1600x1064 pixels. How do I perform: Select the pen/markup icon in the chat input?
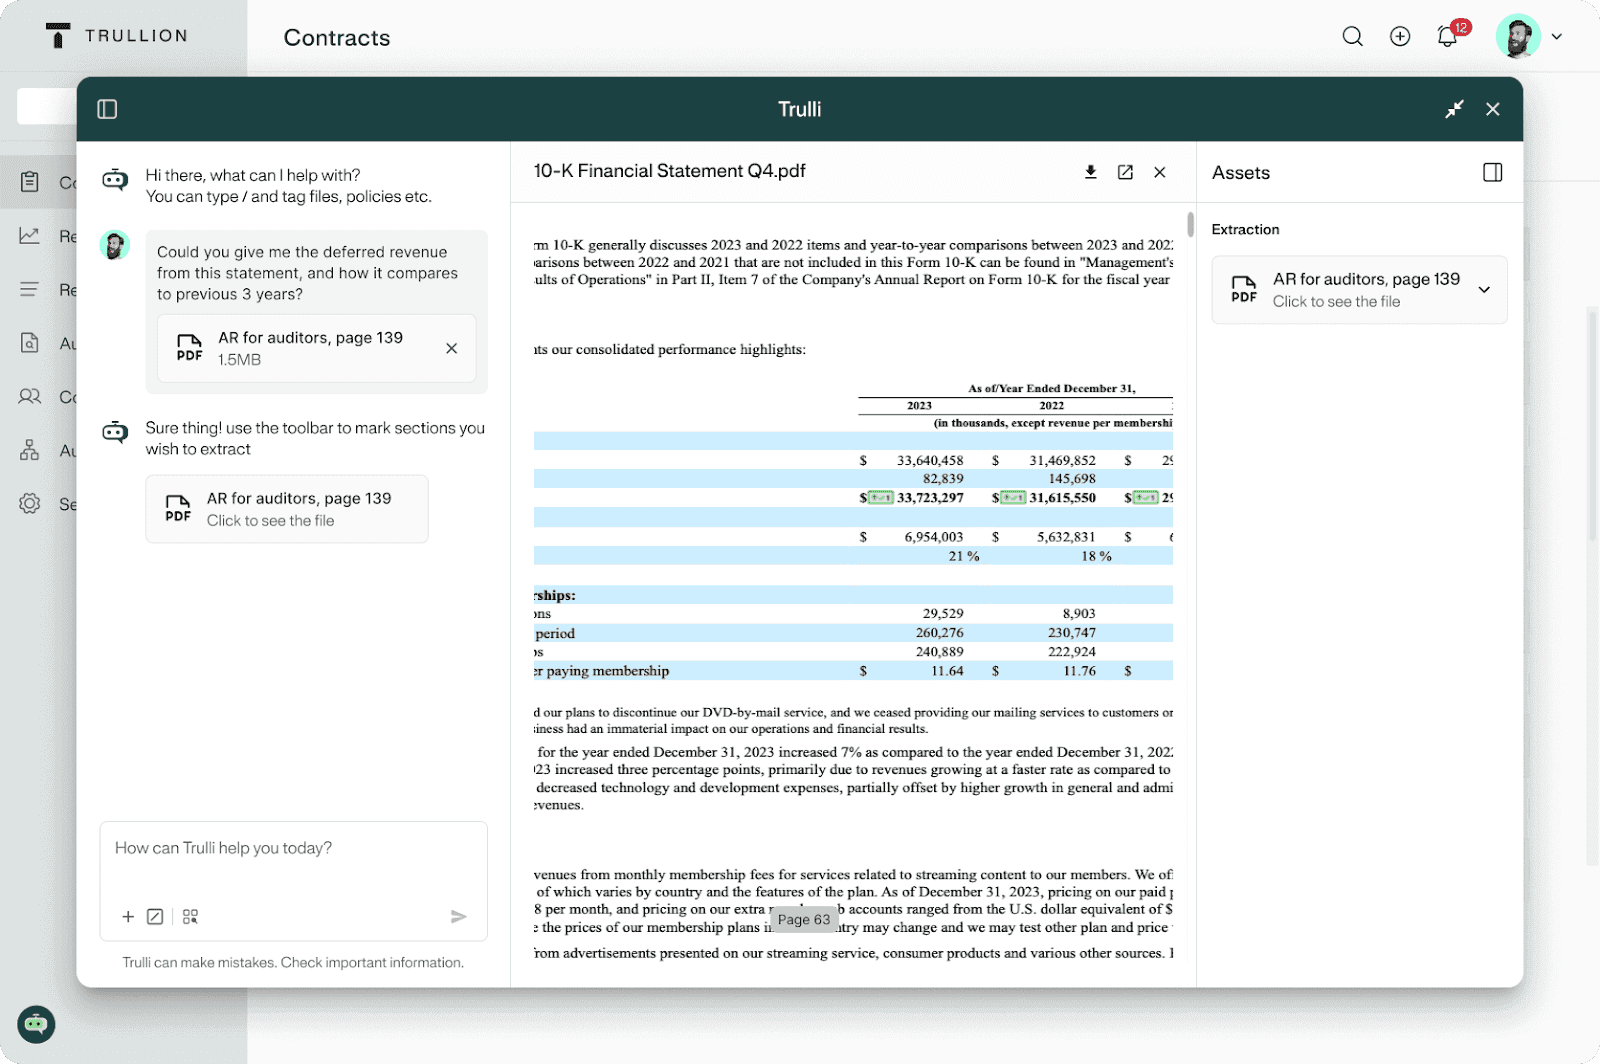155,916
